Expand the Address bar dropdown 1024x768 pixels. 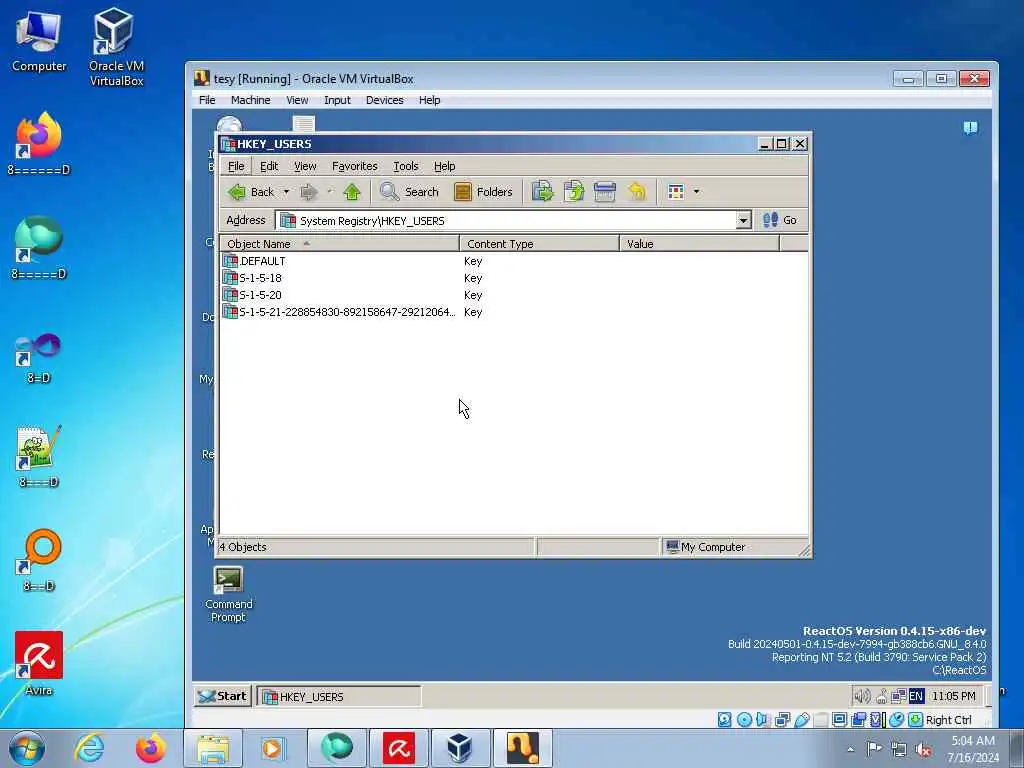click(743, 221)
